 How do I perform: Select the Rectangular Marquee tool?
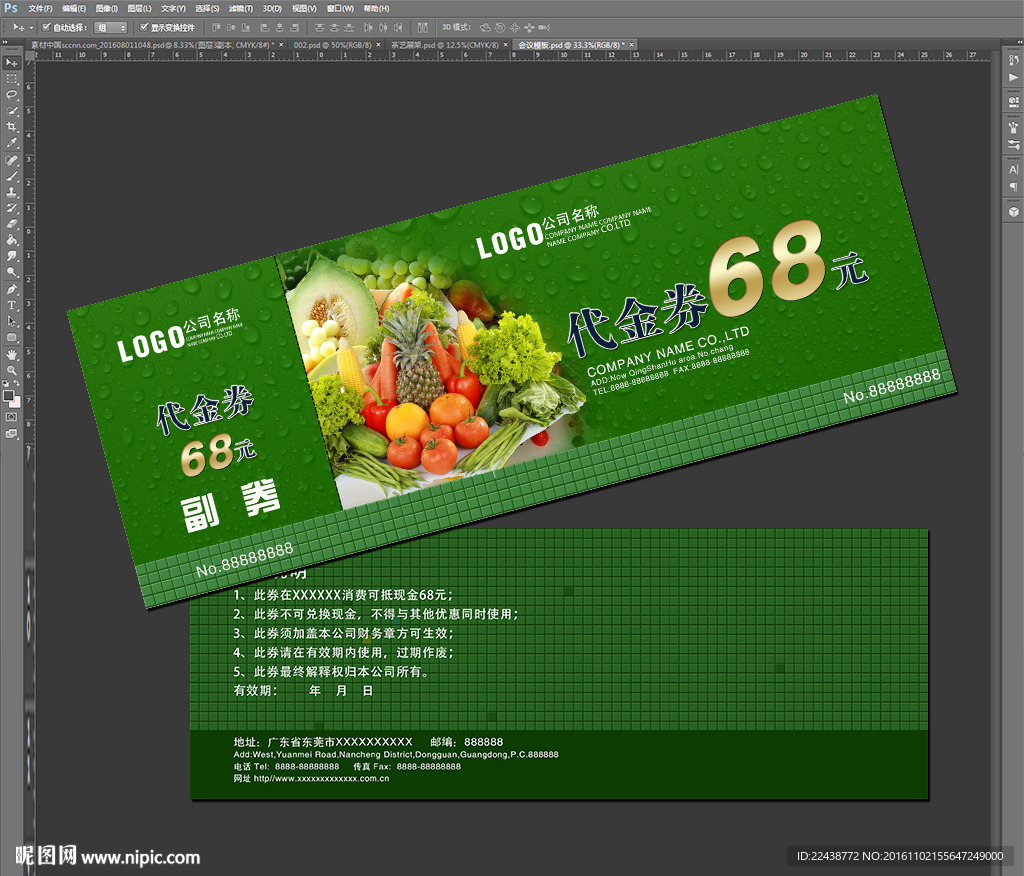coord(12,79)
